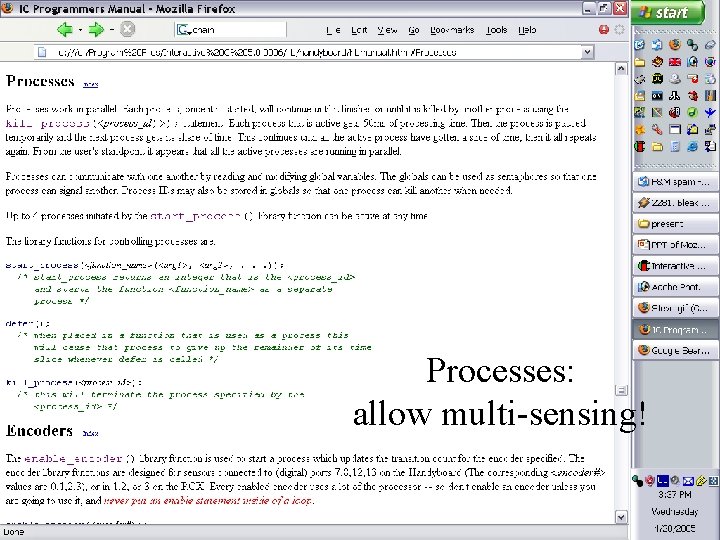Screen dimensions: 720x540
Task: Open the blue bird Quick Launch icon
Action: click(x=710, y=112)
